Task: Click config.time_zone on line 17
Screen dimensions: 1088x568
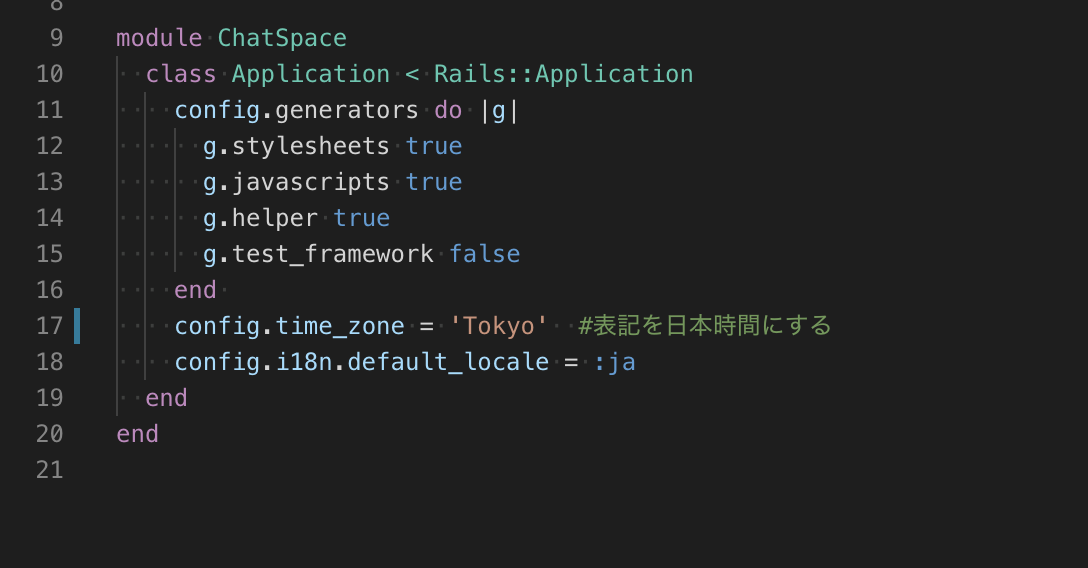Action: click(x=289, y=326)
